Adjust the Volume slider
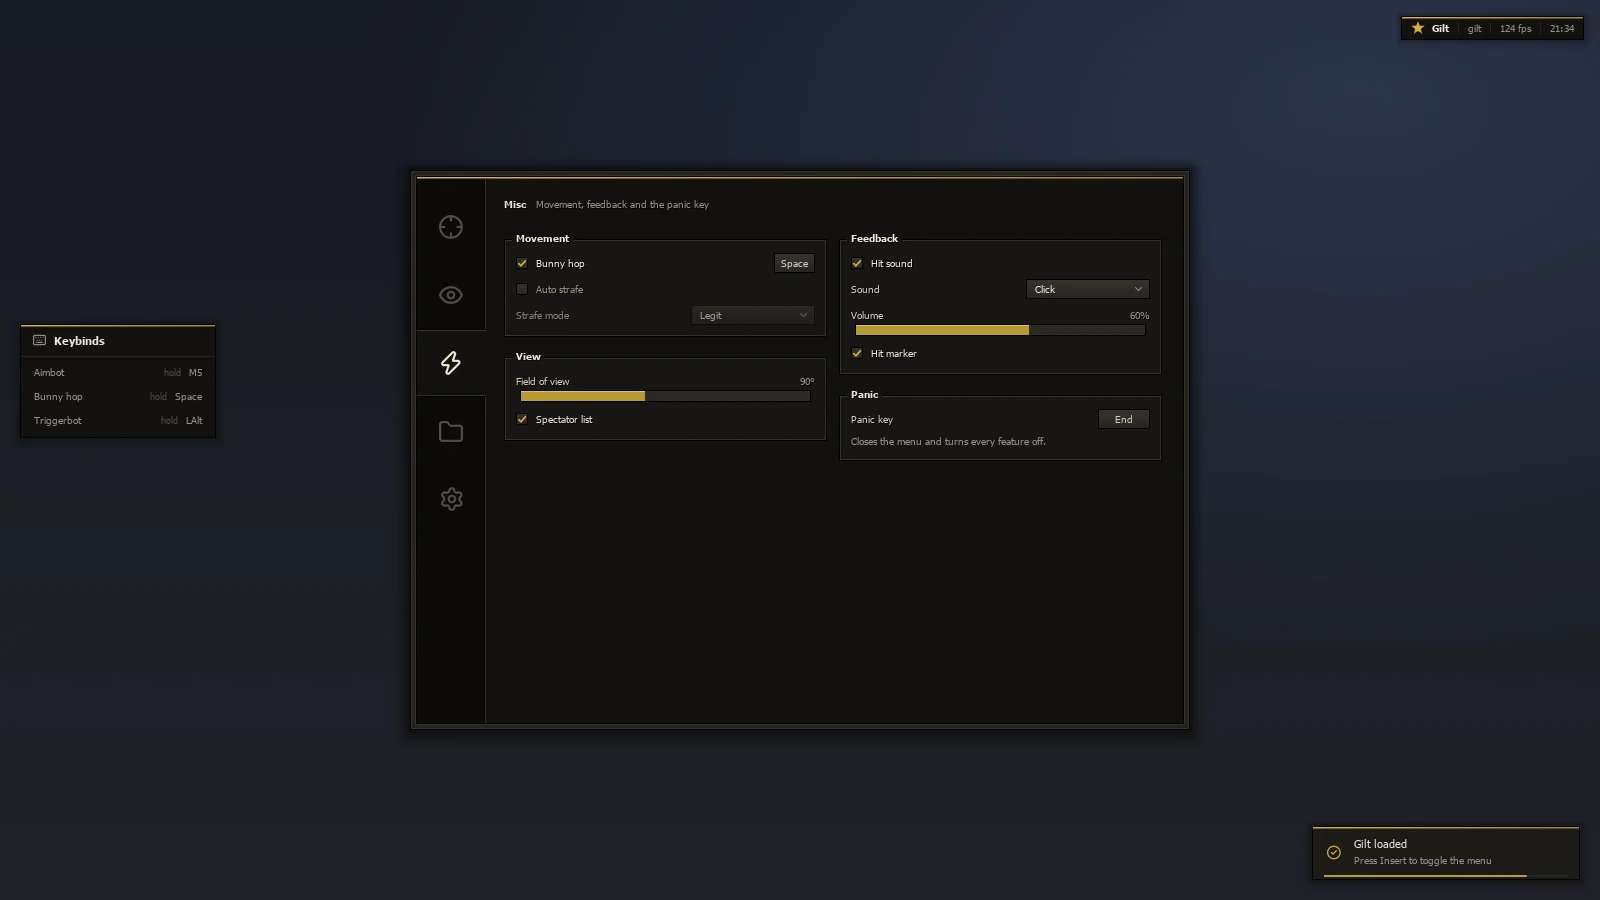1600x900 pixels. pyautogui.click(x=1000, y=330)
